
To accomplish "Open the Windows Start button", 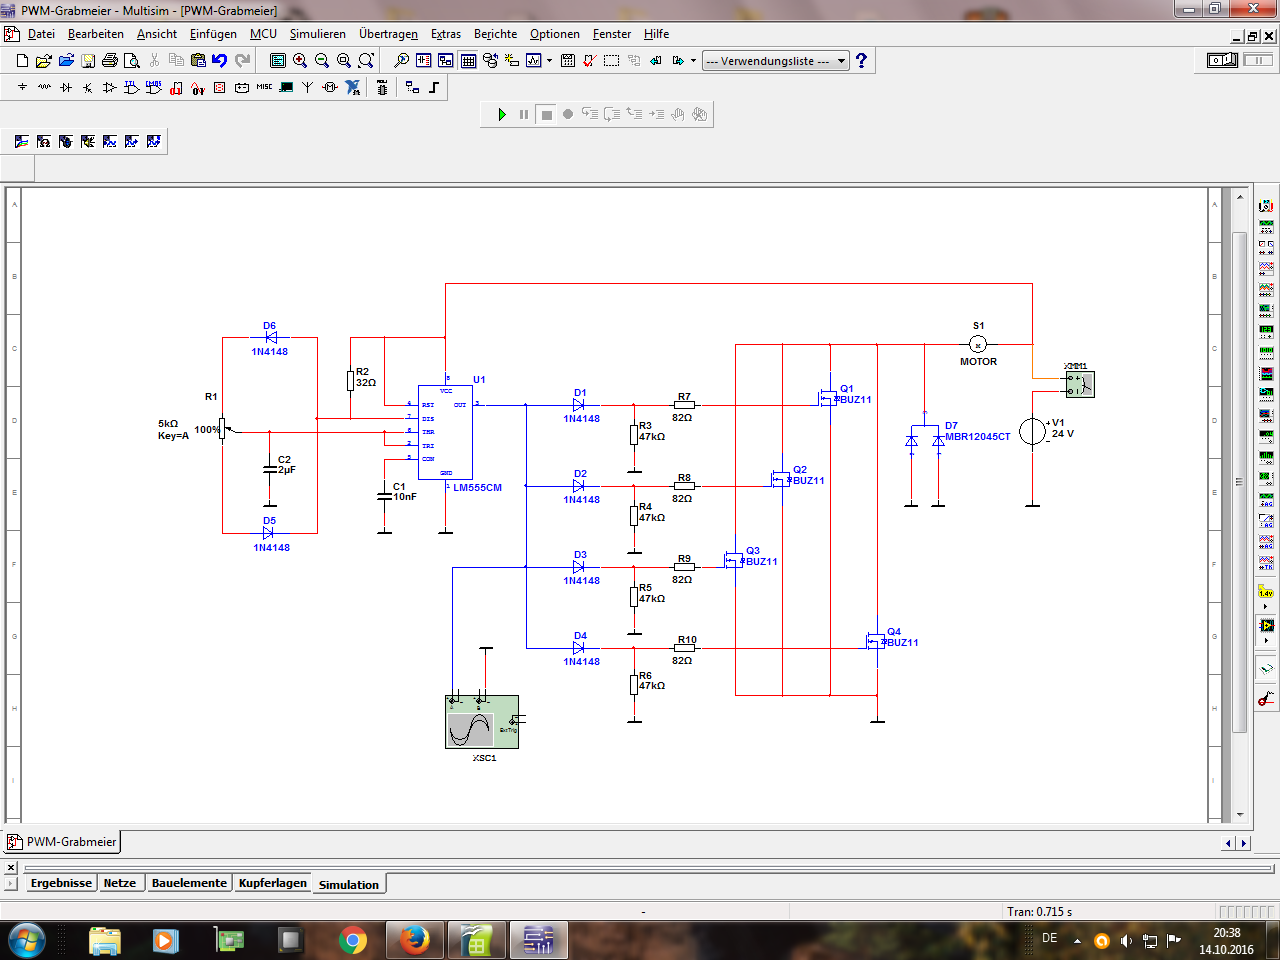I will (x=26, y=940).
